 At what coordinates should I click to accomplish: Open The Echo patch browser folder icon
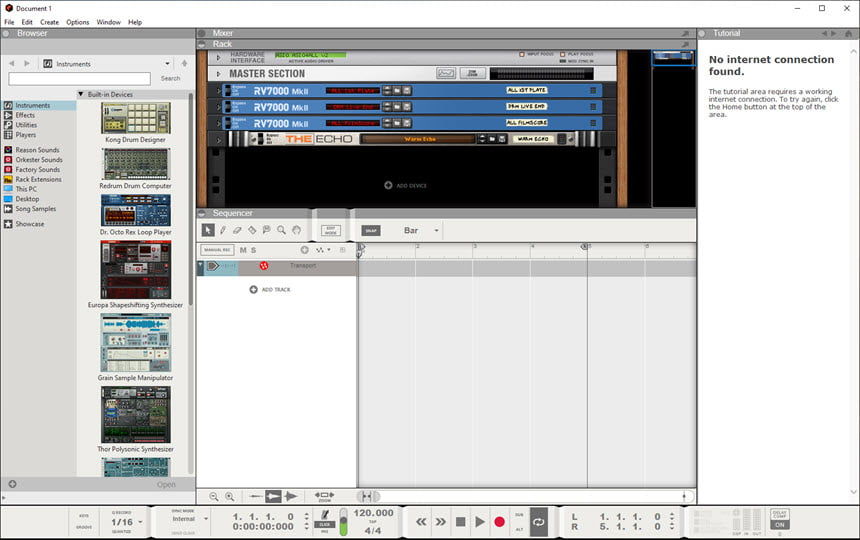[x=492, y=139]
